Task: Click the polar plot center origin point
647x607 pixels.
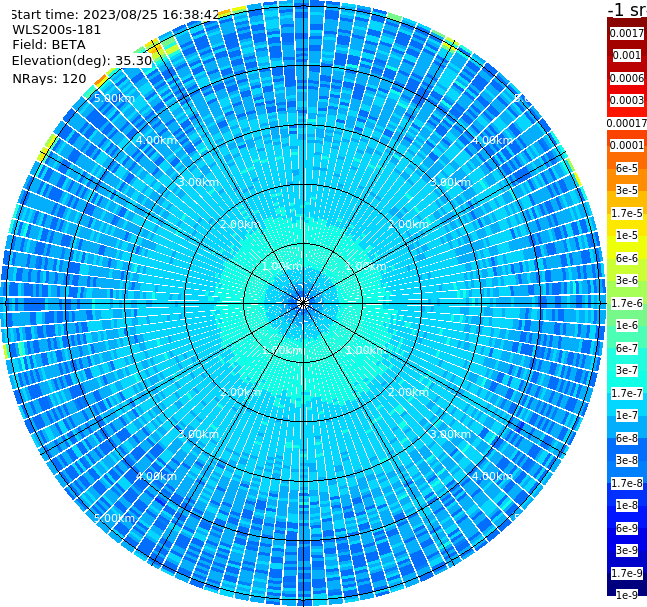Action: tap(303, 303)
